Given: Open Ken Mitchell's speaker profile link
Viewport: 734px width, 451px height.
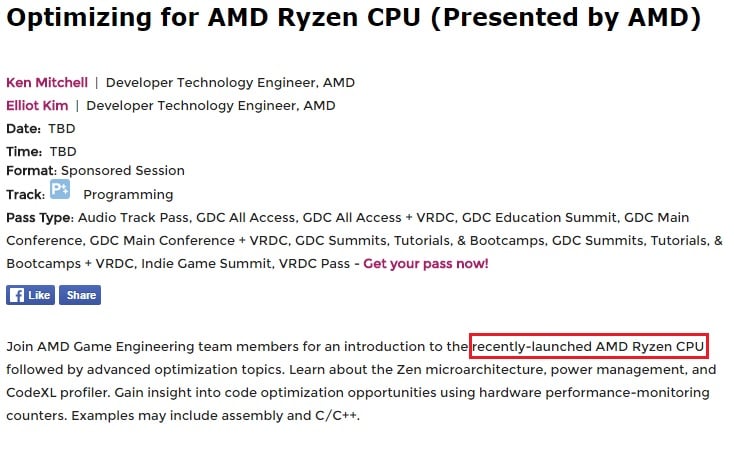Looking at the screenshot, I should point(47,82).
